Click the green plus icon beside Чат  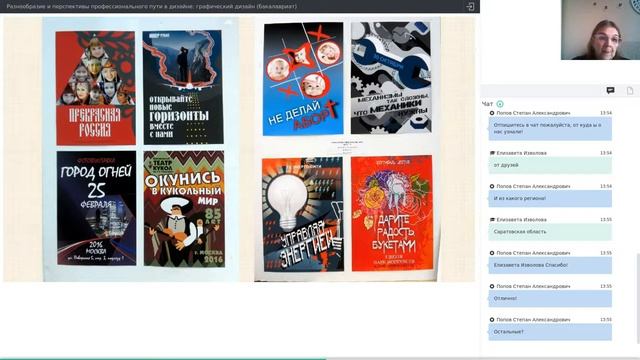point(500,104)
